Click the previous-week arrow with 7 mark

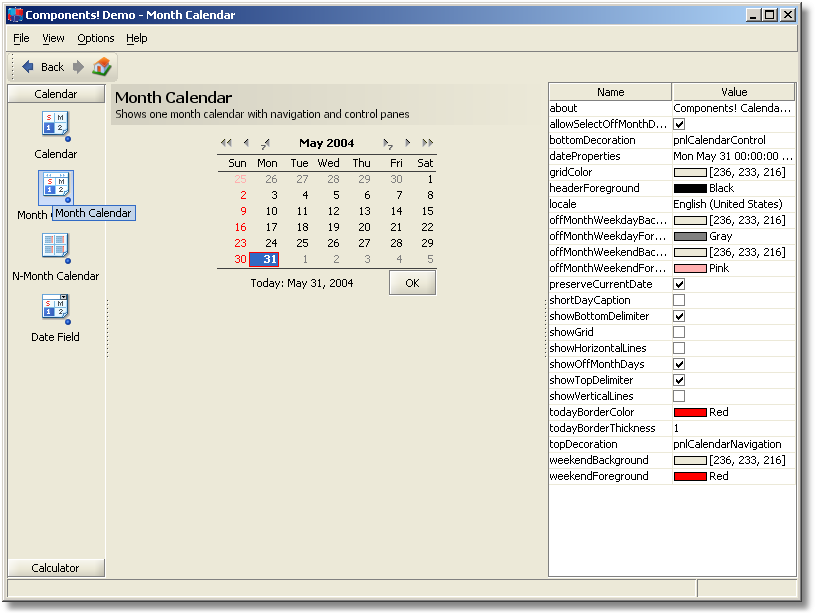tap(266, 143)
